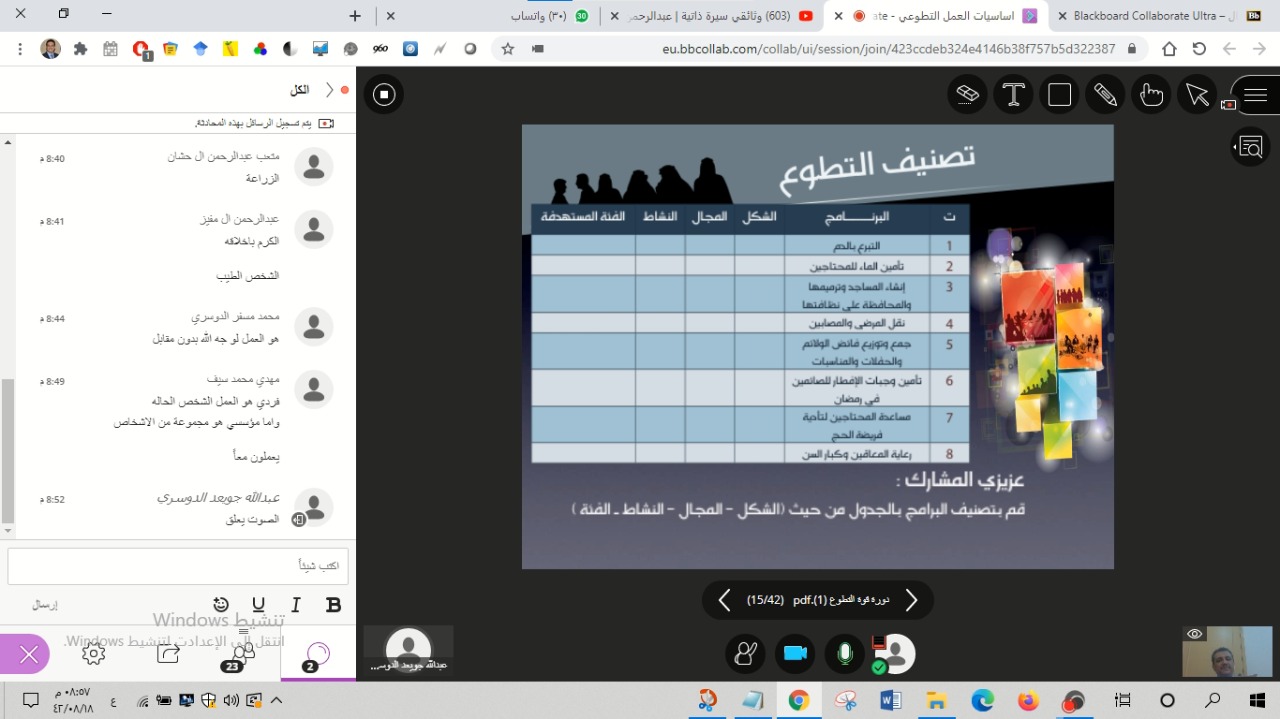1280x719 pixels.
Task: Open my status and settings avatar
Action: tap(895, 653)
